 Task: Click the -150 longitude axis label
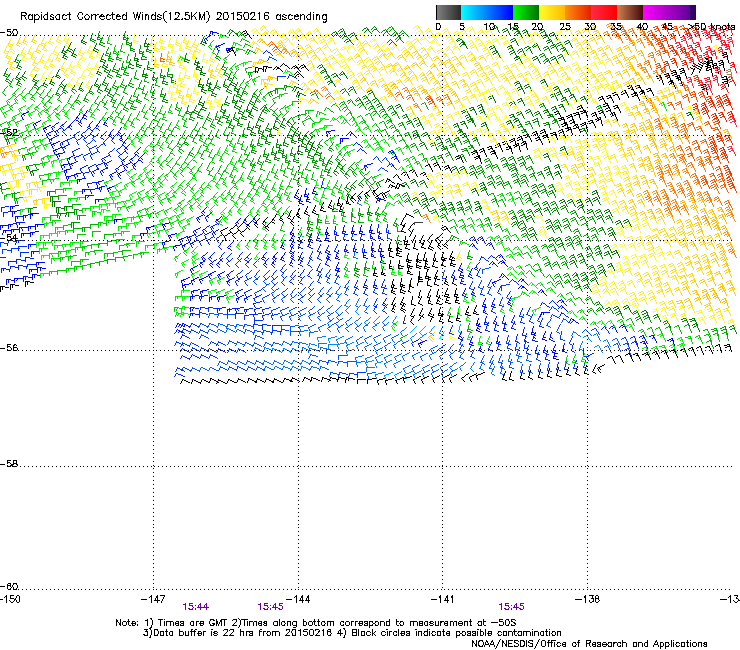(10, 599)
